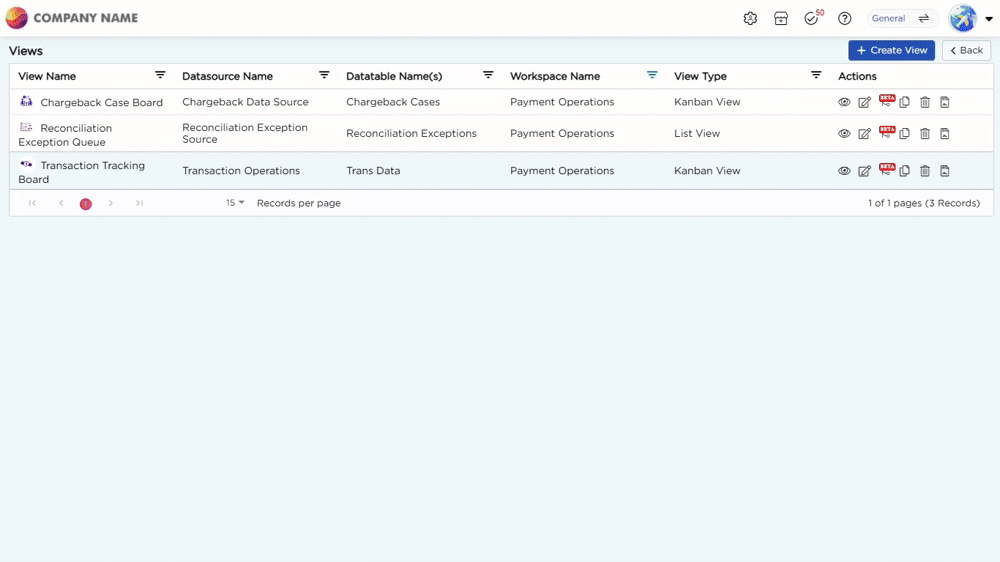Preview Reconciliation Exception Queue with eye icon
Image resolution: width=1000 pixels, height=562 pixels.
coord(844,133)
